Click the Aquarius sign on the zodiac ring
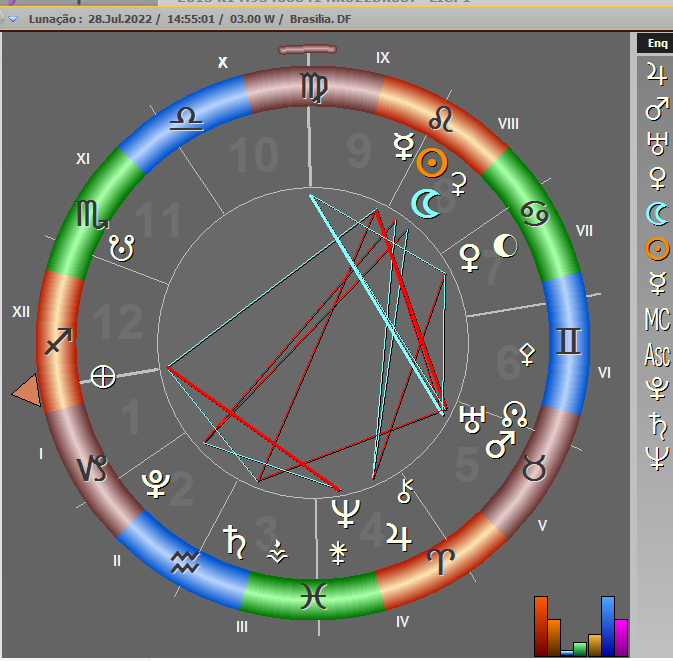 click(x=185, y=562)
